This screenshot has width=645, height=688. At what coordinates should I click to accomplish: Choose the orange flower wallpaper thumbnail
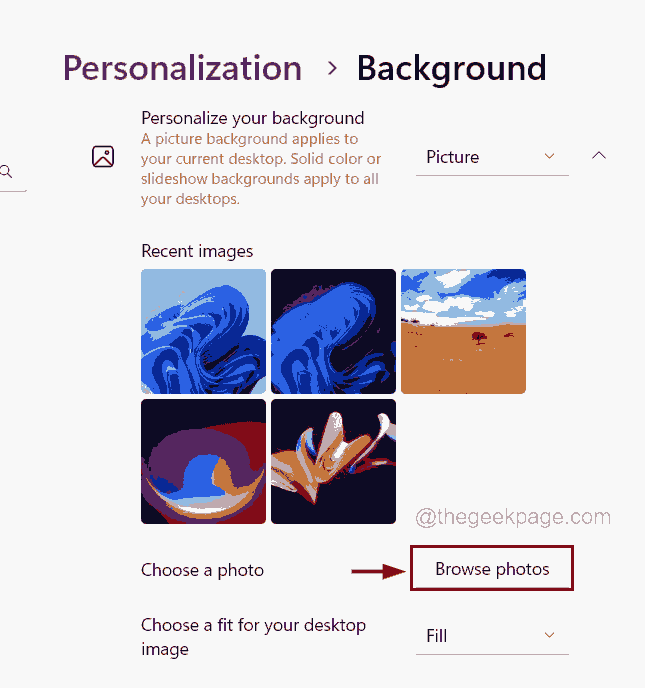(333, 461)
